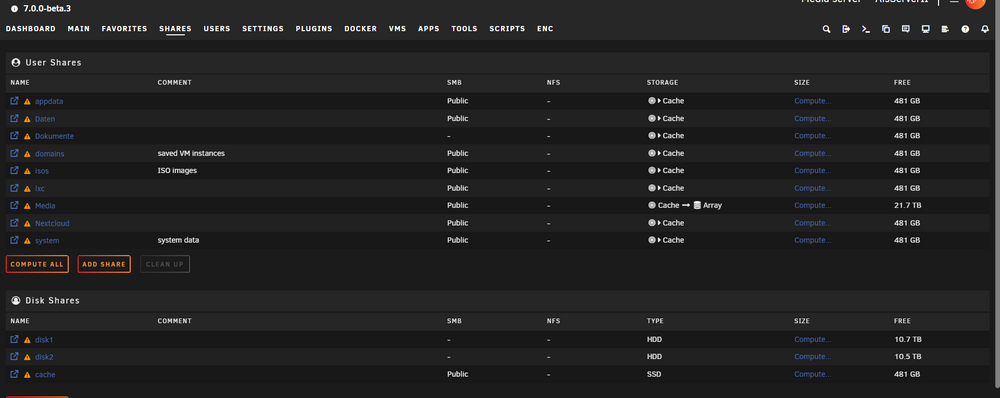The image size is (1000, 398).
Task: Open the system log icon
Action: tap(945, 29)
